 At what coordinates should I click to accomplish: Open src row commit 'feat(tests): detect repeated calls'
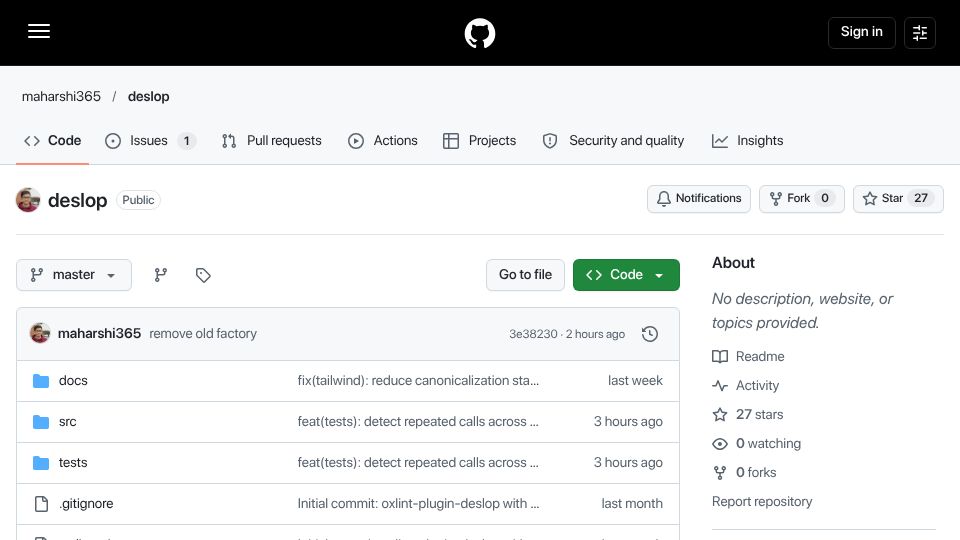(x=418, y=422)
